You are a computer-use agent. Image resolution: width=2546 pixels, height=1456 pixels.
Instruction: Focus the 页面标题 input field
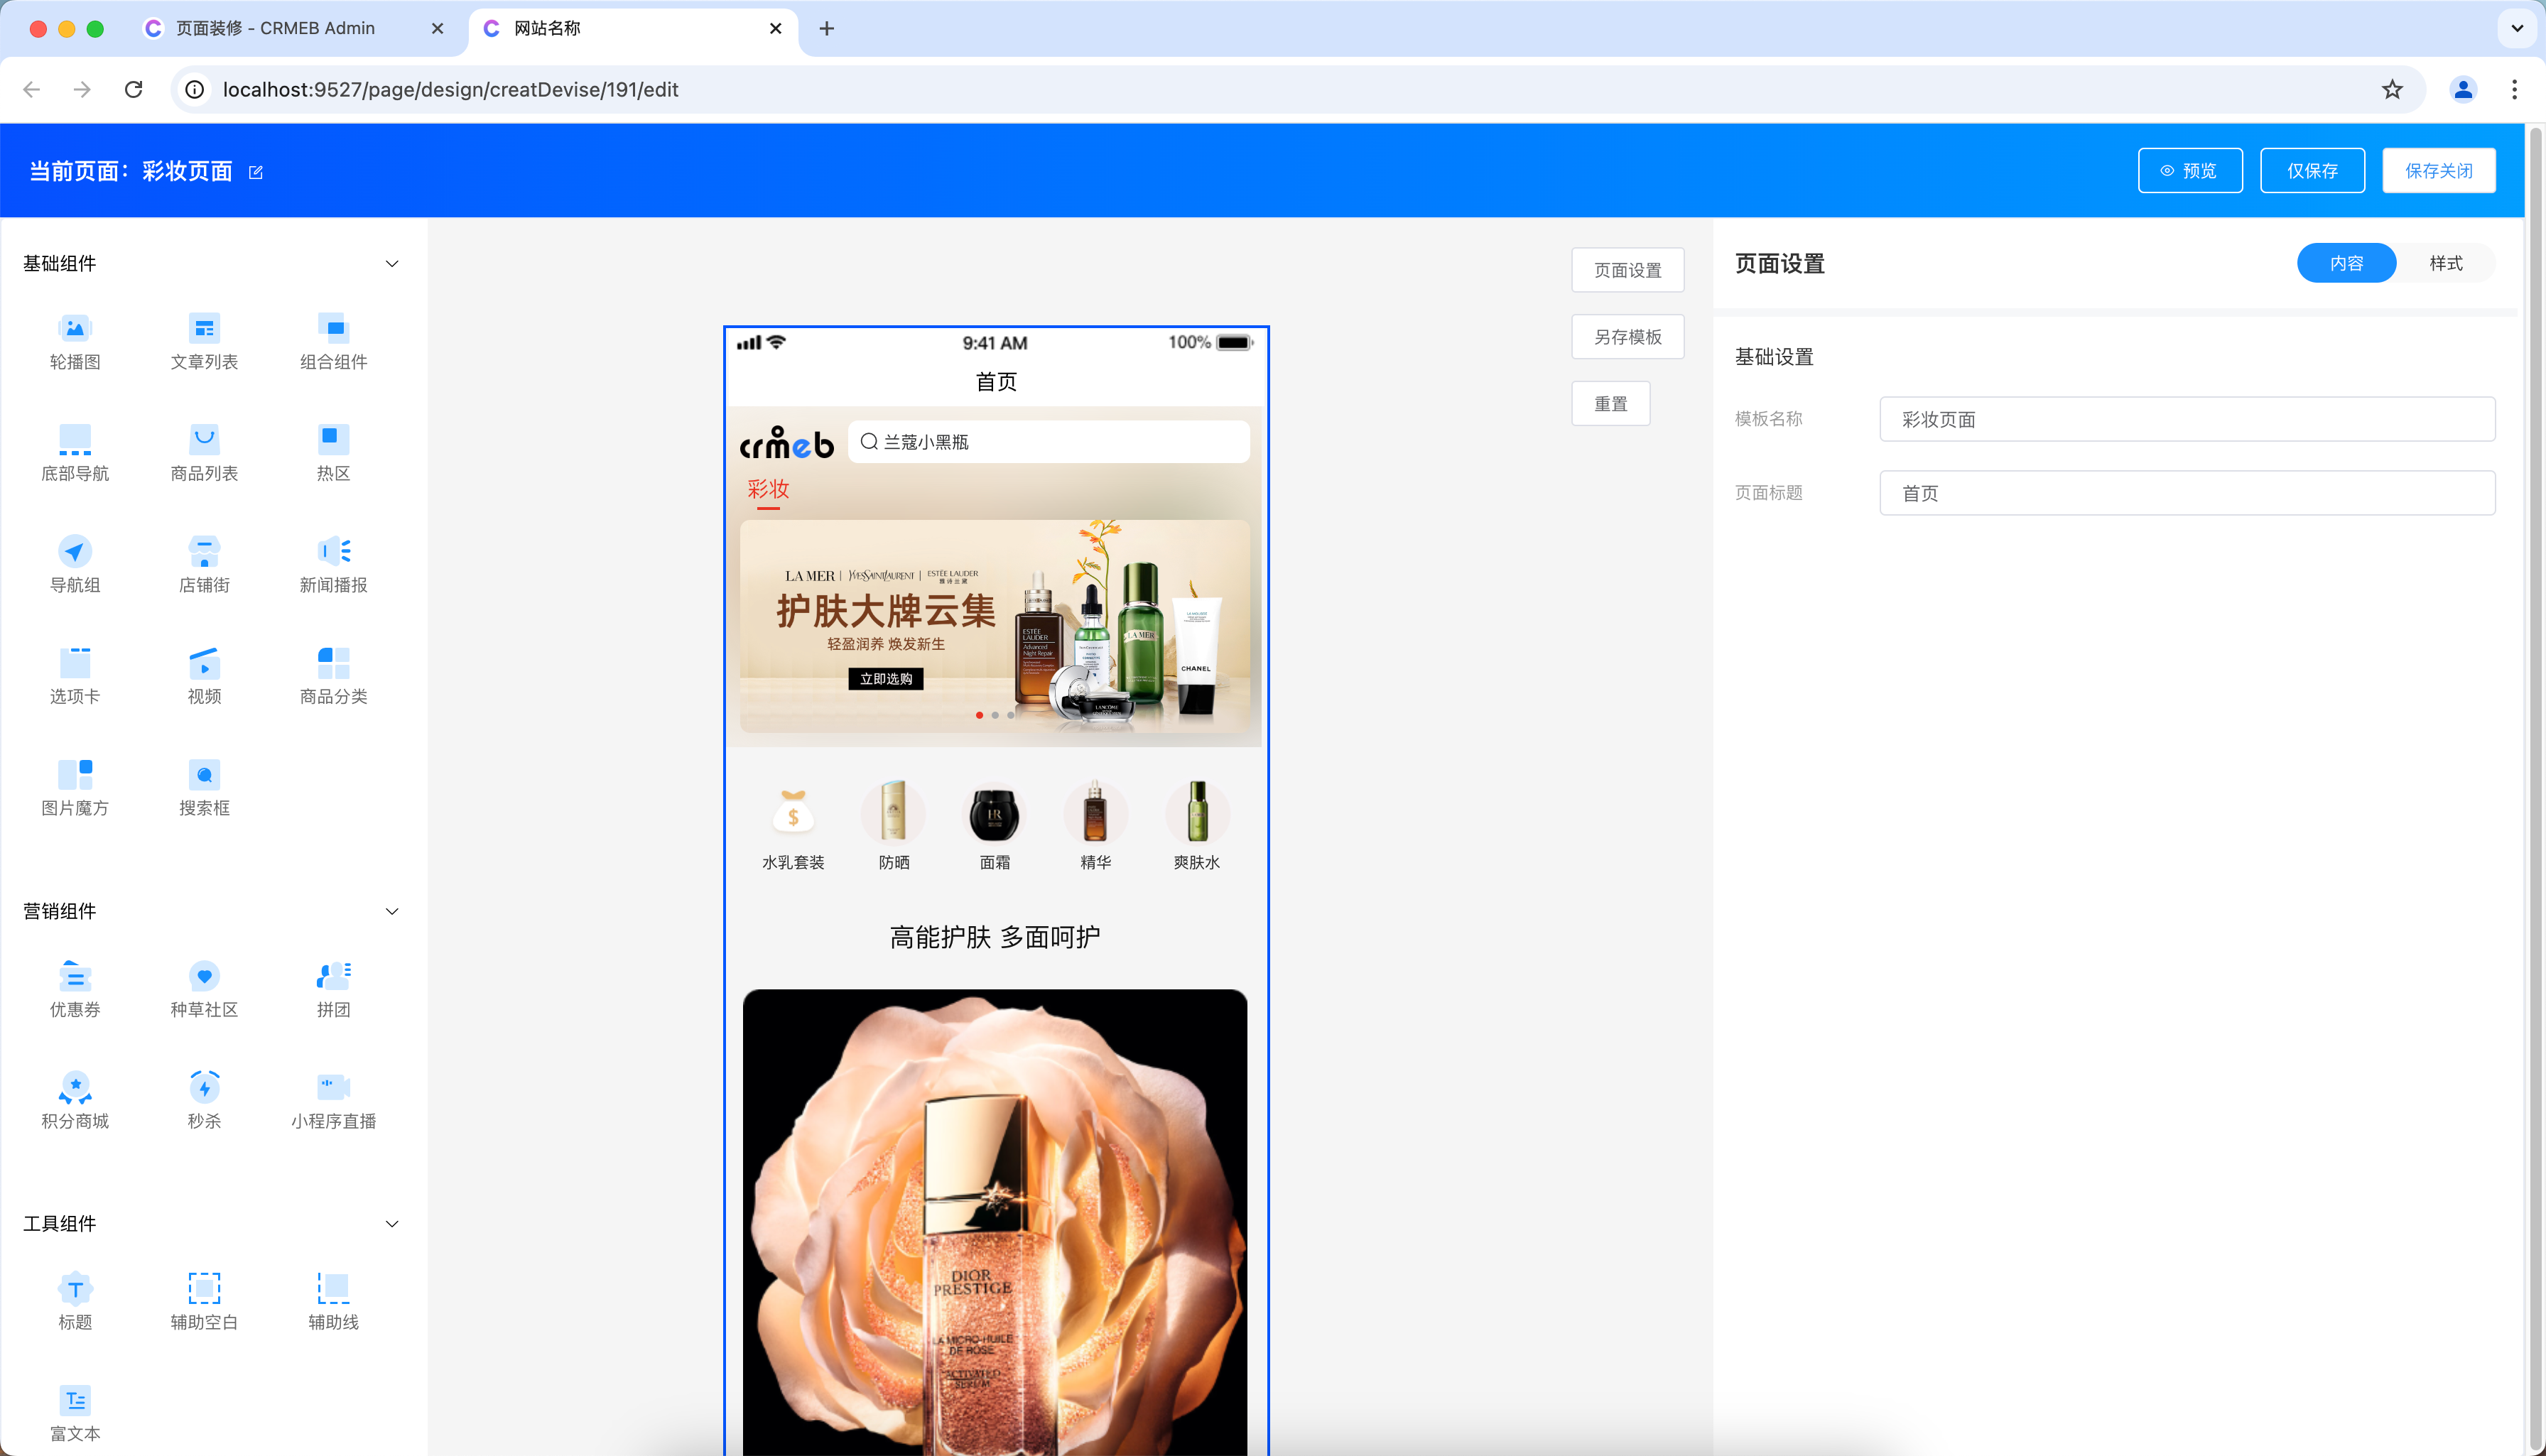(x=2187, y=493)
